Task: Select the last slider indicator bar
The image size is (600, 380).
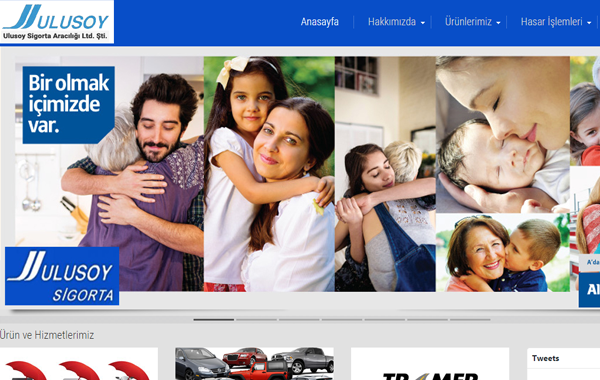Action: click(470, 319)
